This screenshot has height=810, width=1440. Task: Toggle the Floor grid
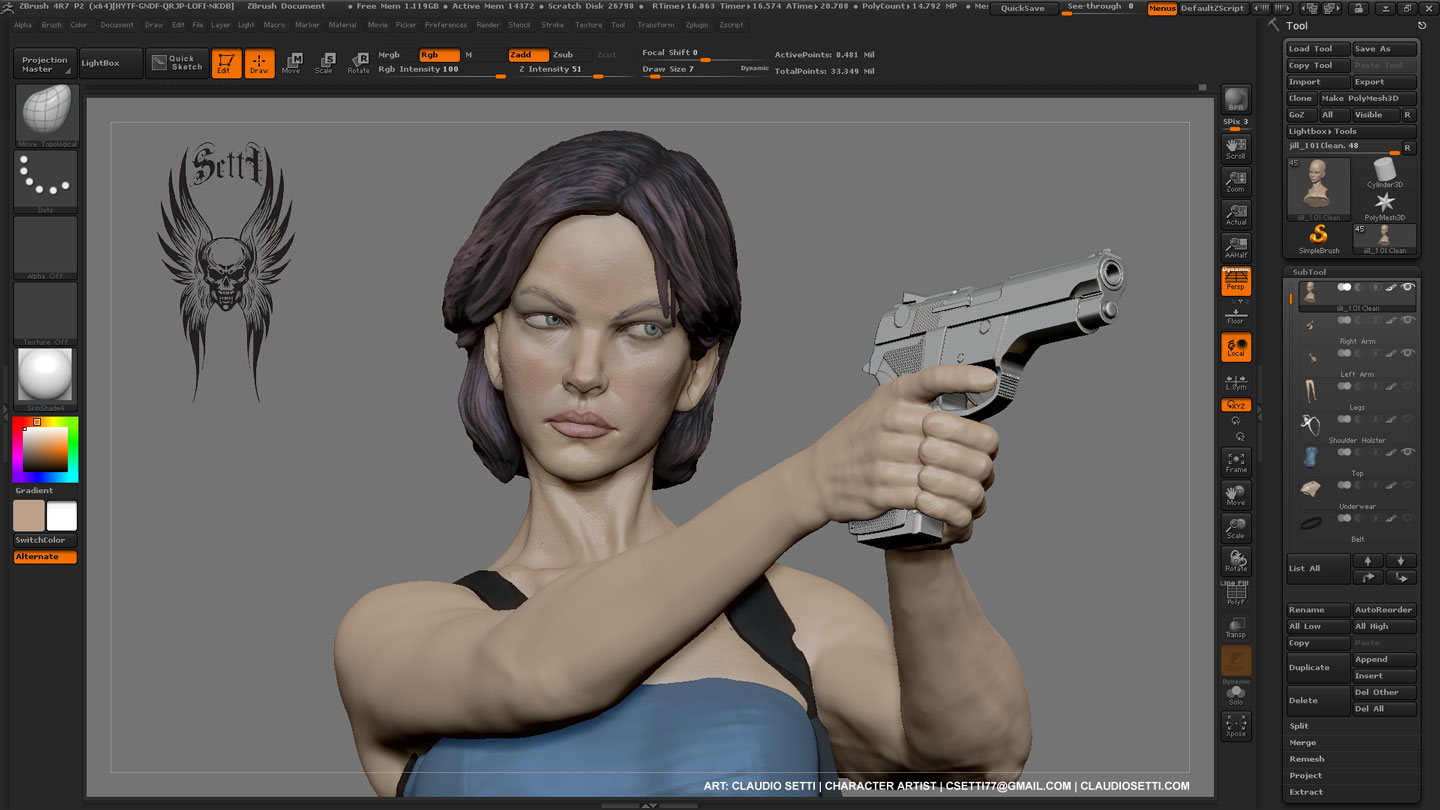click(1236, 315)
